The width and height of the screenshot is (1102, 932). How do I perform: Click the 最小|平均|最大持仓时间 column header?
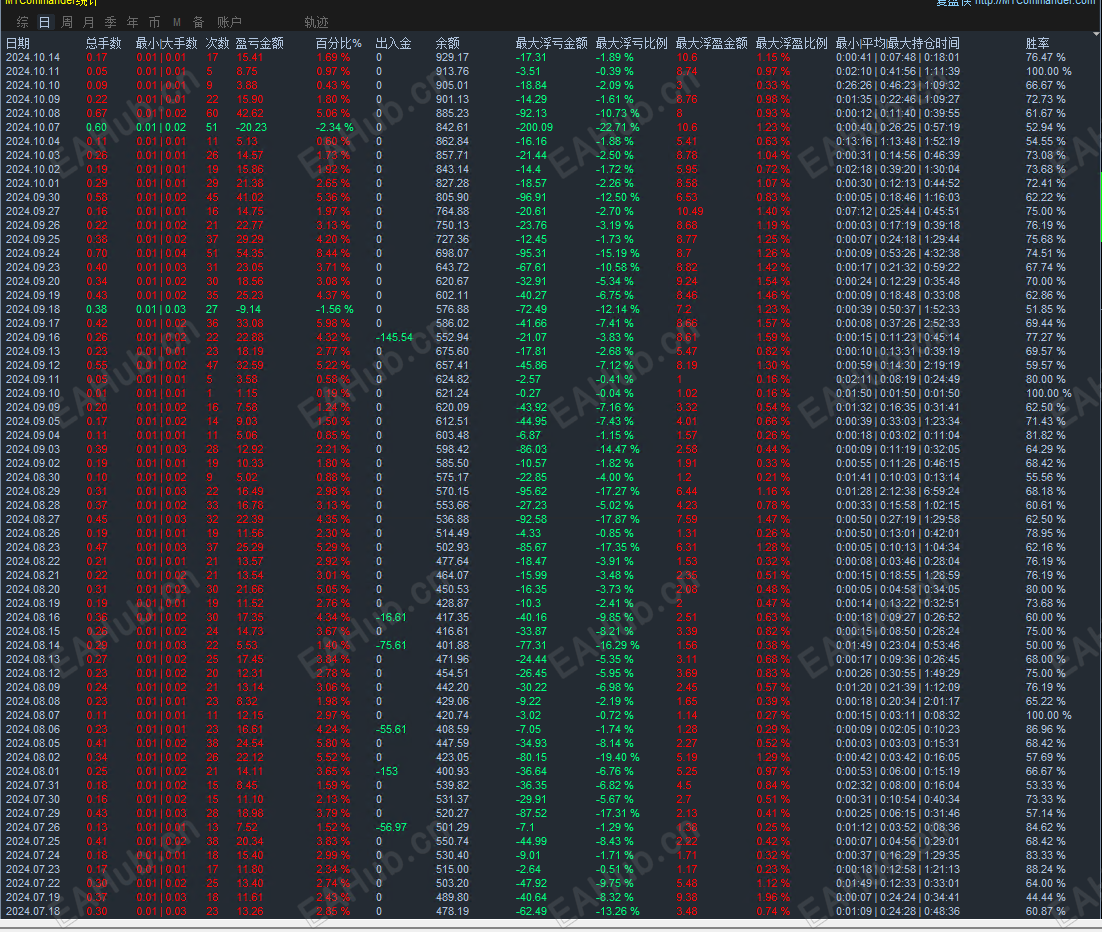897,44
